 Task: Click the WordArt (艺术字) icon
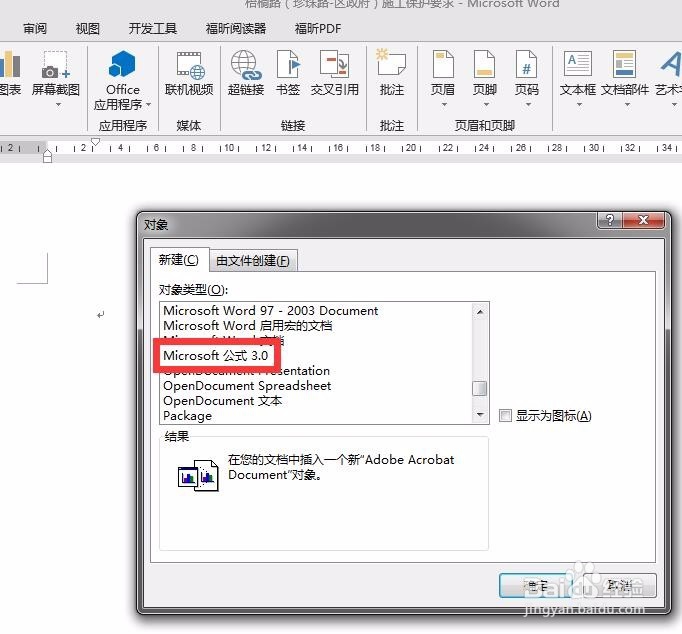pos(670,64)
